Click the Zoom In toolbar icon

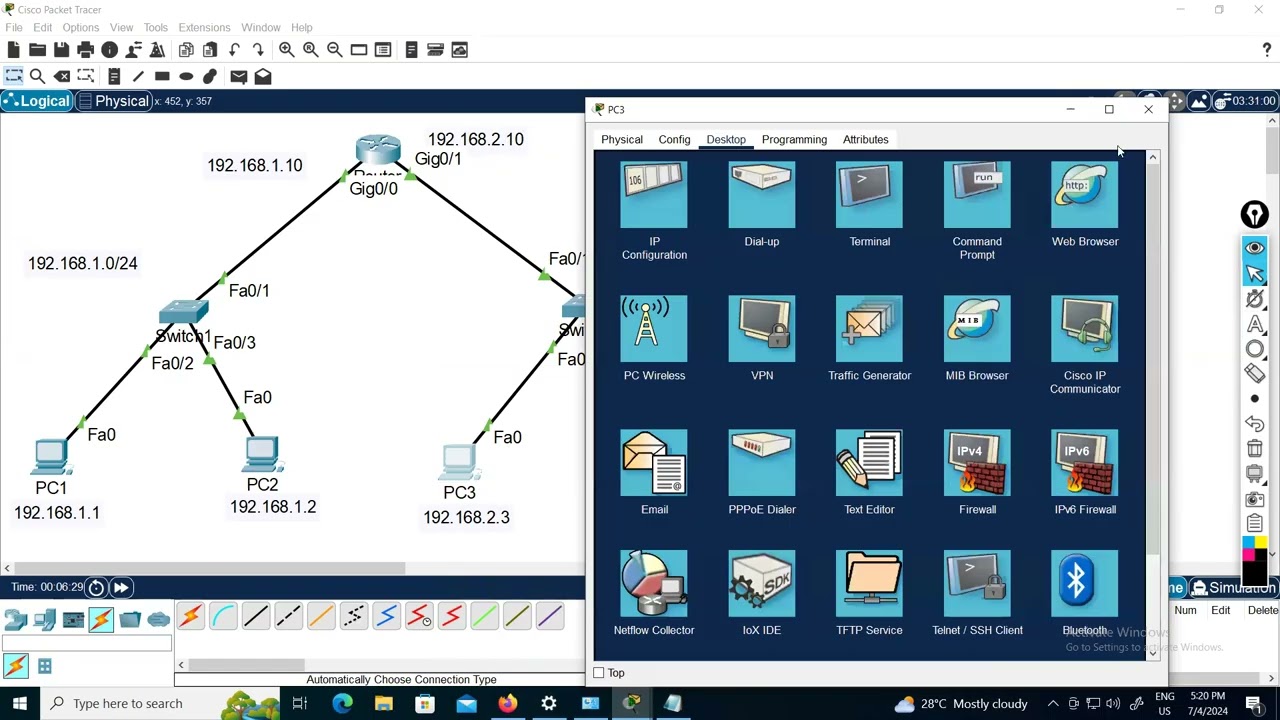coord(286,50)
